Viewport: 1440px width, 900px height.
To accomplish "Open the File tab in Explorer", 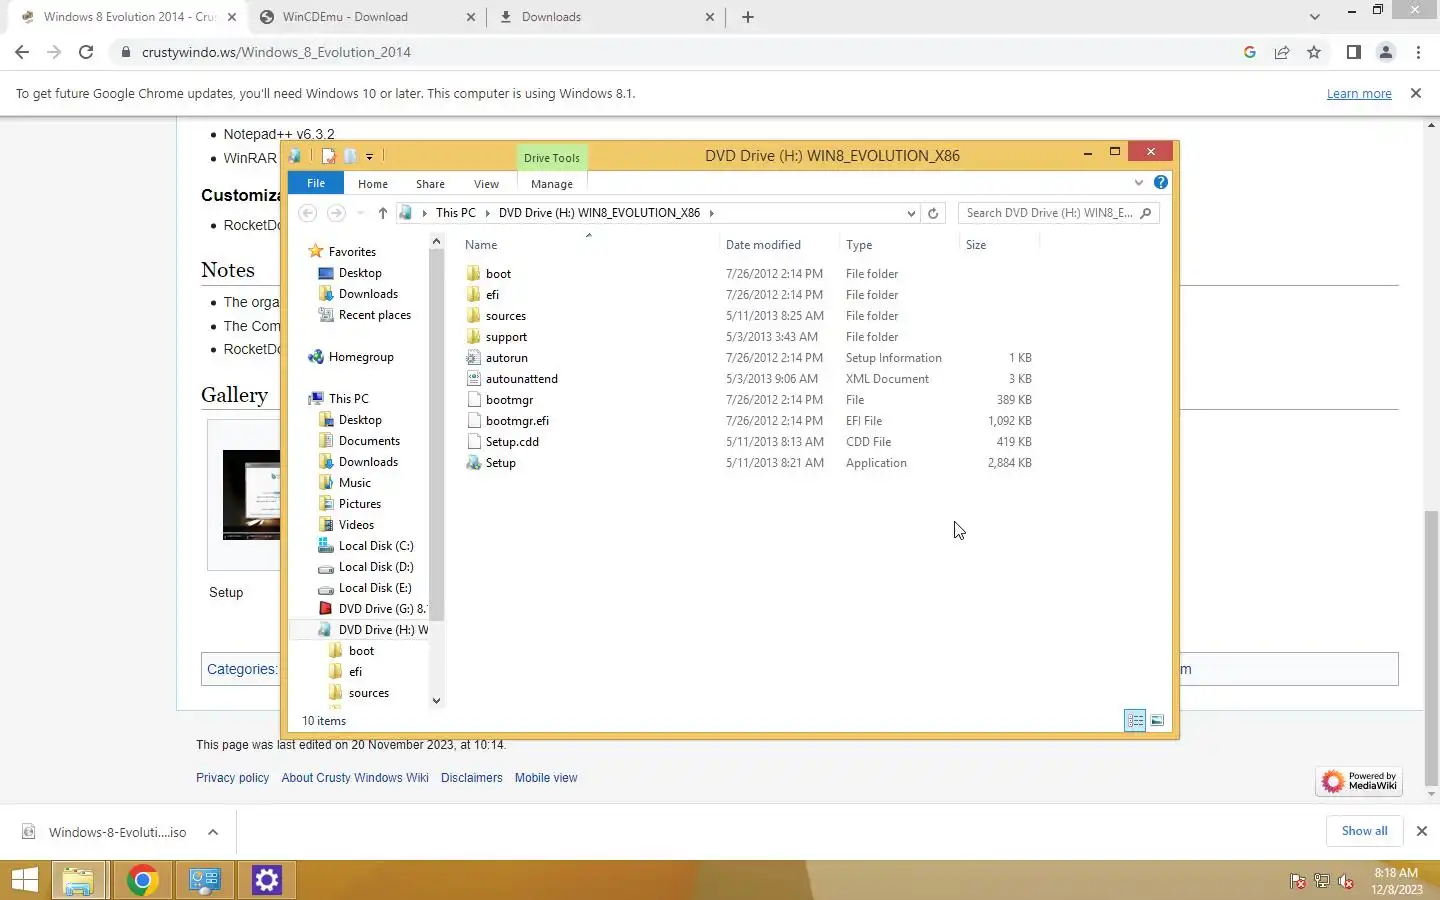I will tap(316, 183).
